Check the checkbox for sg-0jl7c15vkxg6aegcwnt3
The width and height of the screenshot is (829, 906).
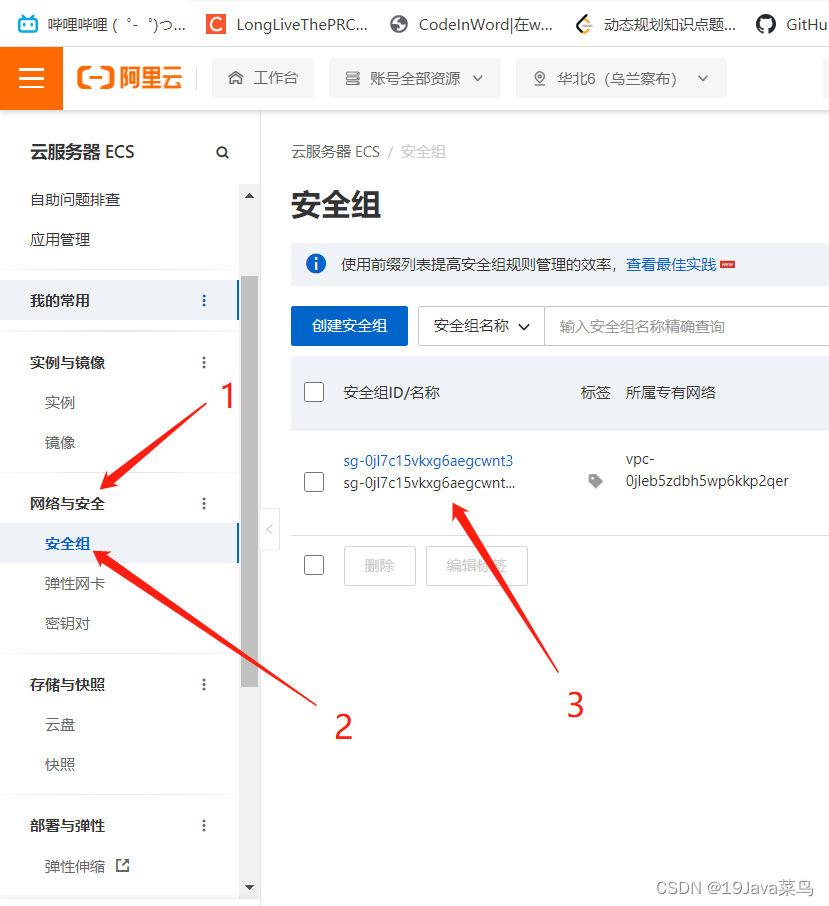click(x=314, y=481)
